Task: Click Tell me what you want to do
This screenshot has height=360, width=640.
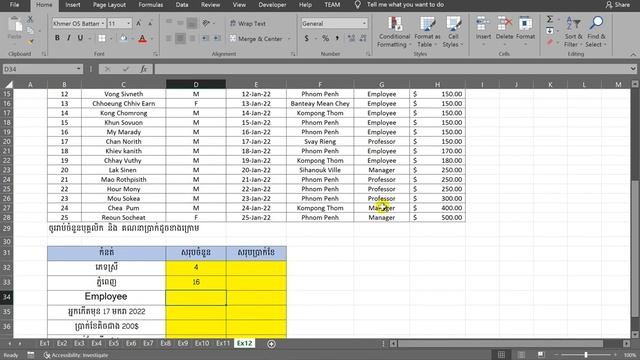Action: (x=405, y=5)
